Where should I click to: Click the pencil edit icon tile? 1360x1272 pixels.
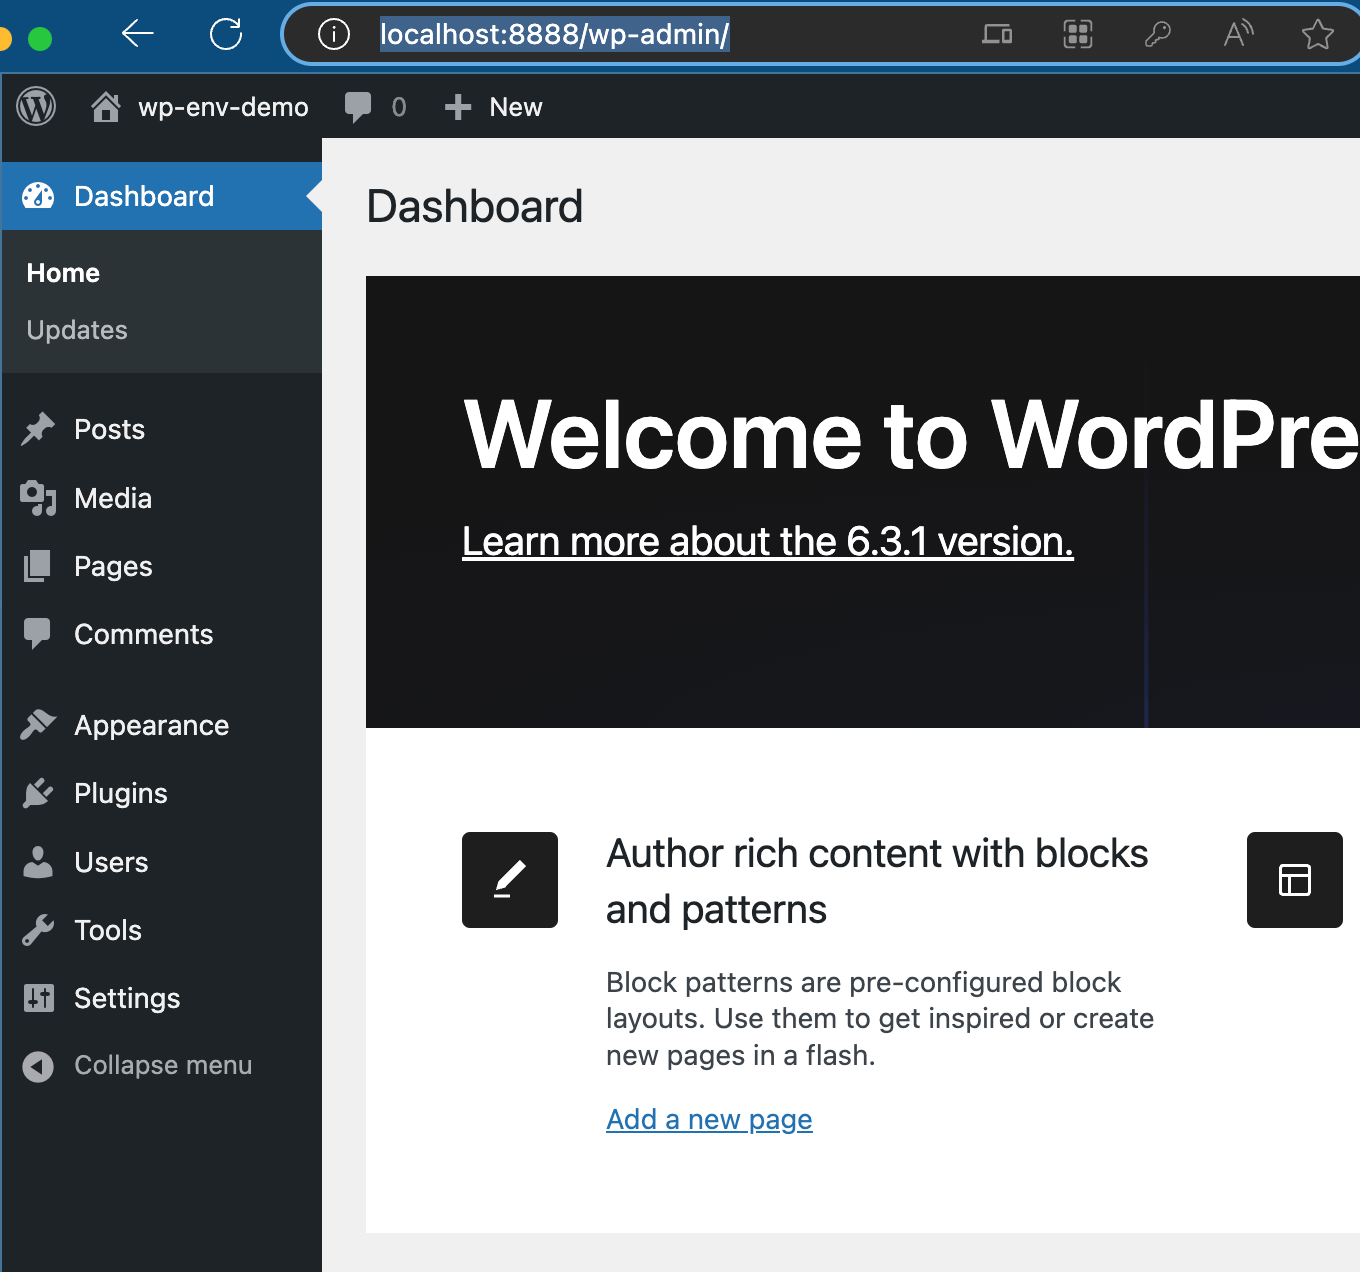coord(510,880)
